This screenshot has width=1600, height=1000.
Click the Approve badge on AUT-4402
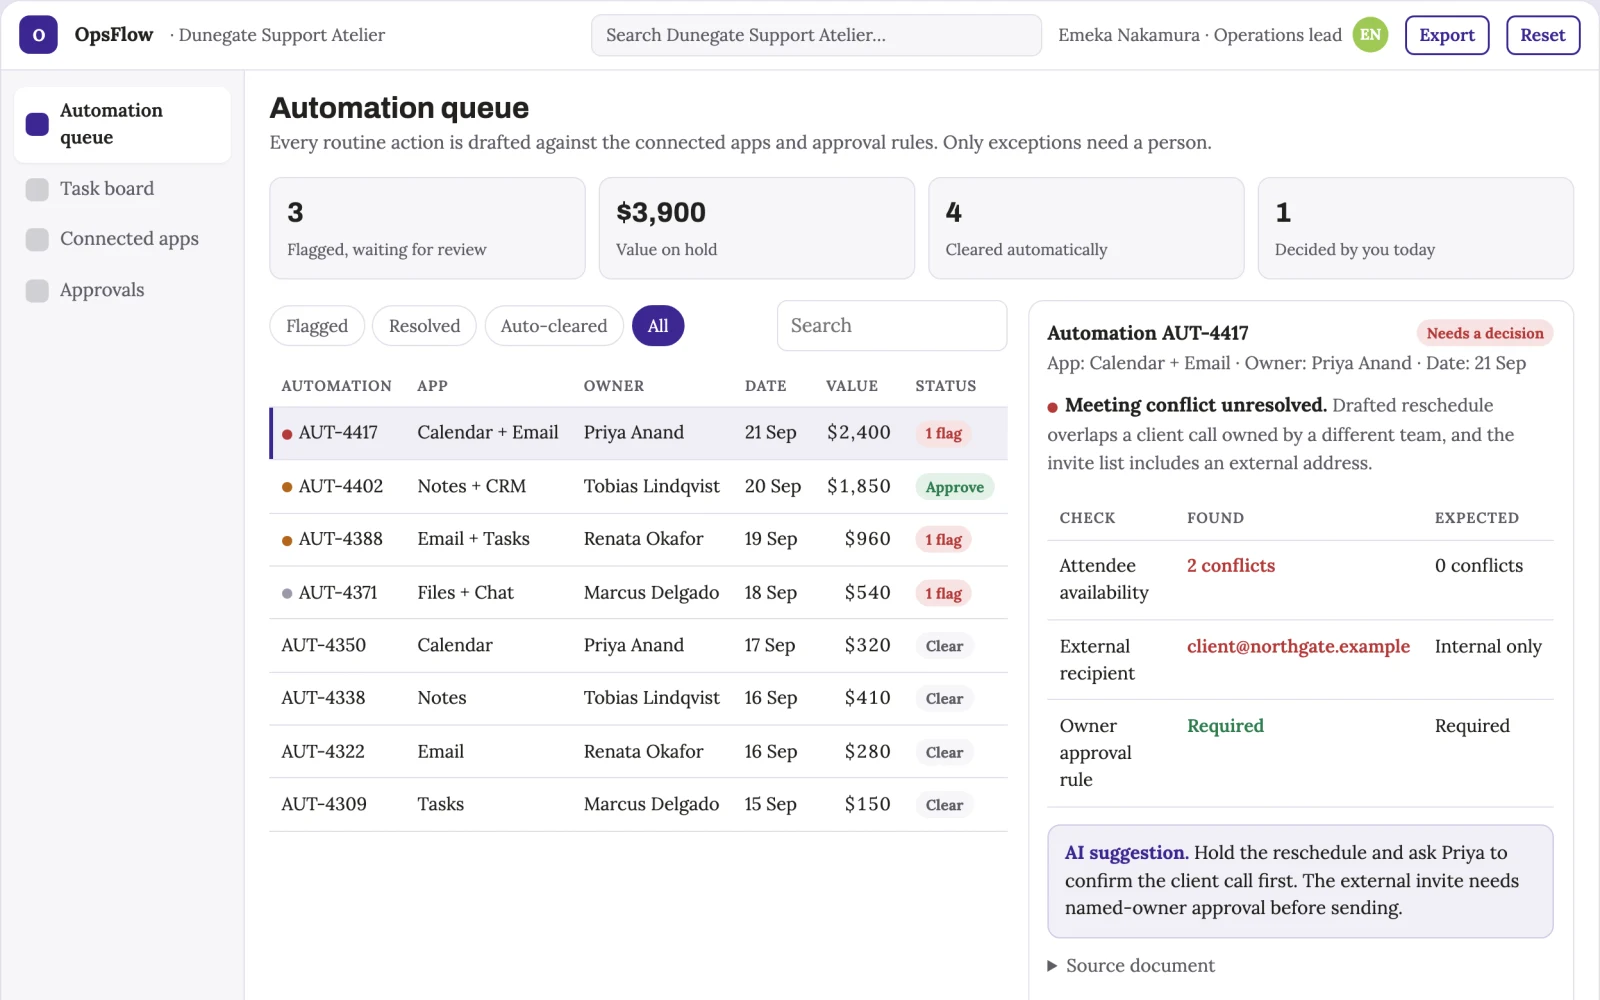coord(955,487)
